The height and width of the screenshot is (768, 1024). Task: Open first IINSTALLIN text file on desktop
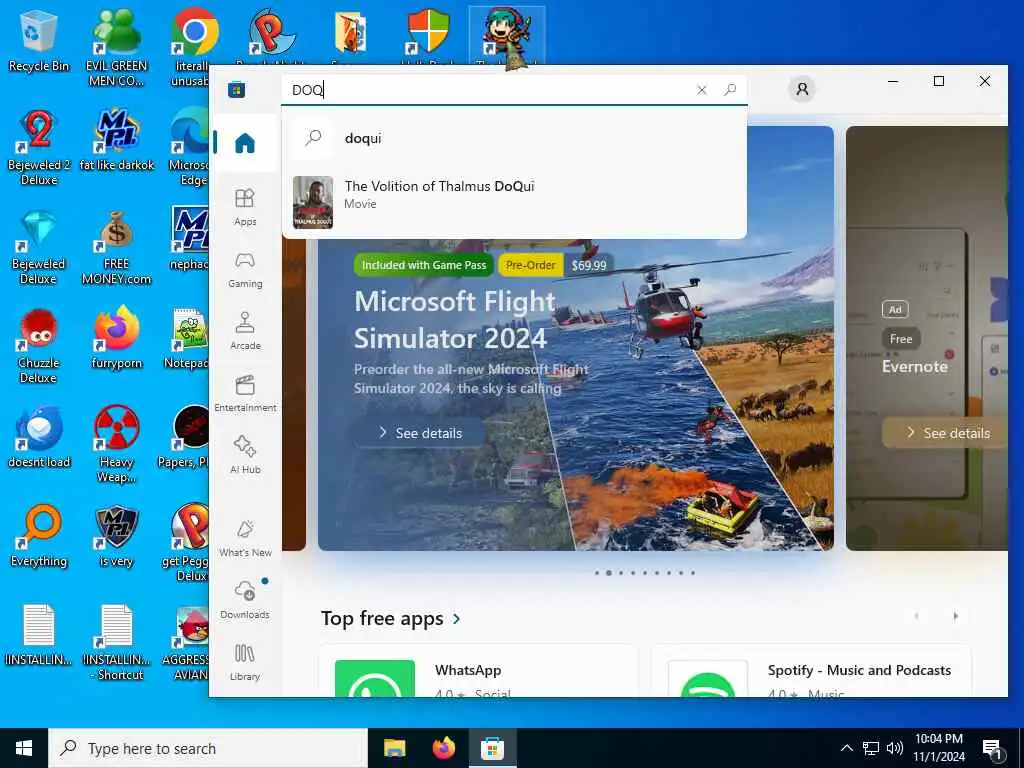click(x=39, y=635)
